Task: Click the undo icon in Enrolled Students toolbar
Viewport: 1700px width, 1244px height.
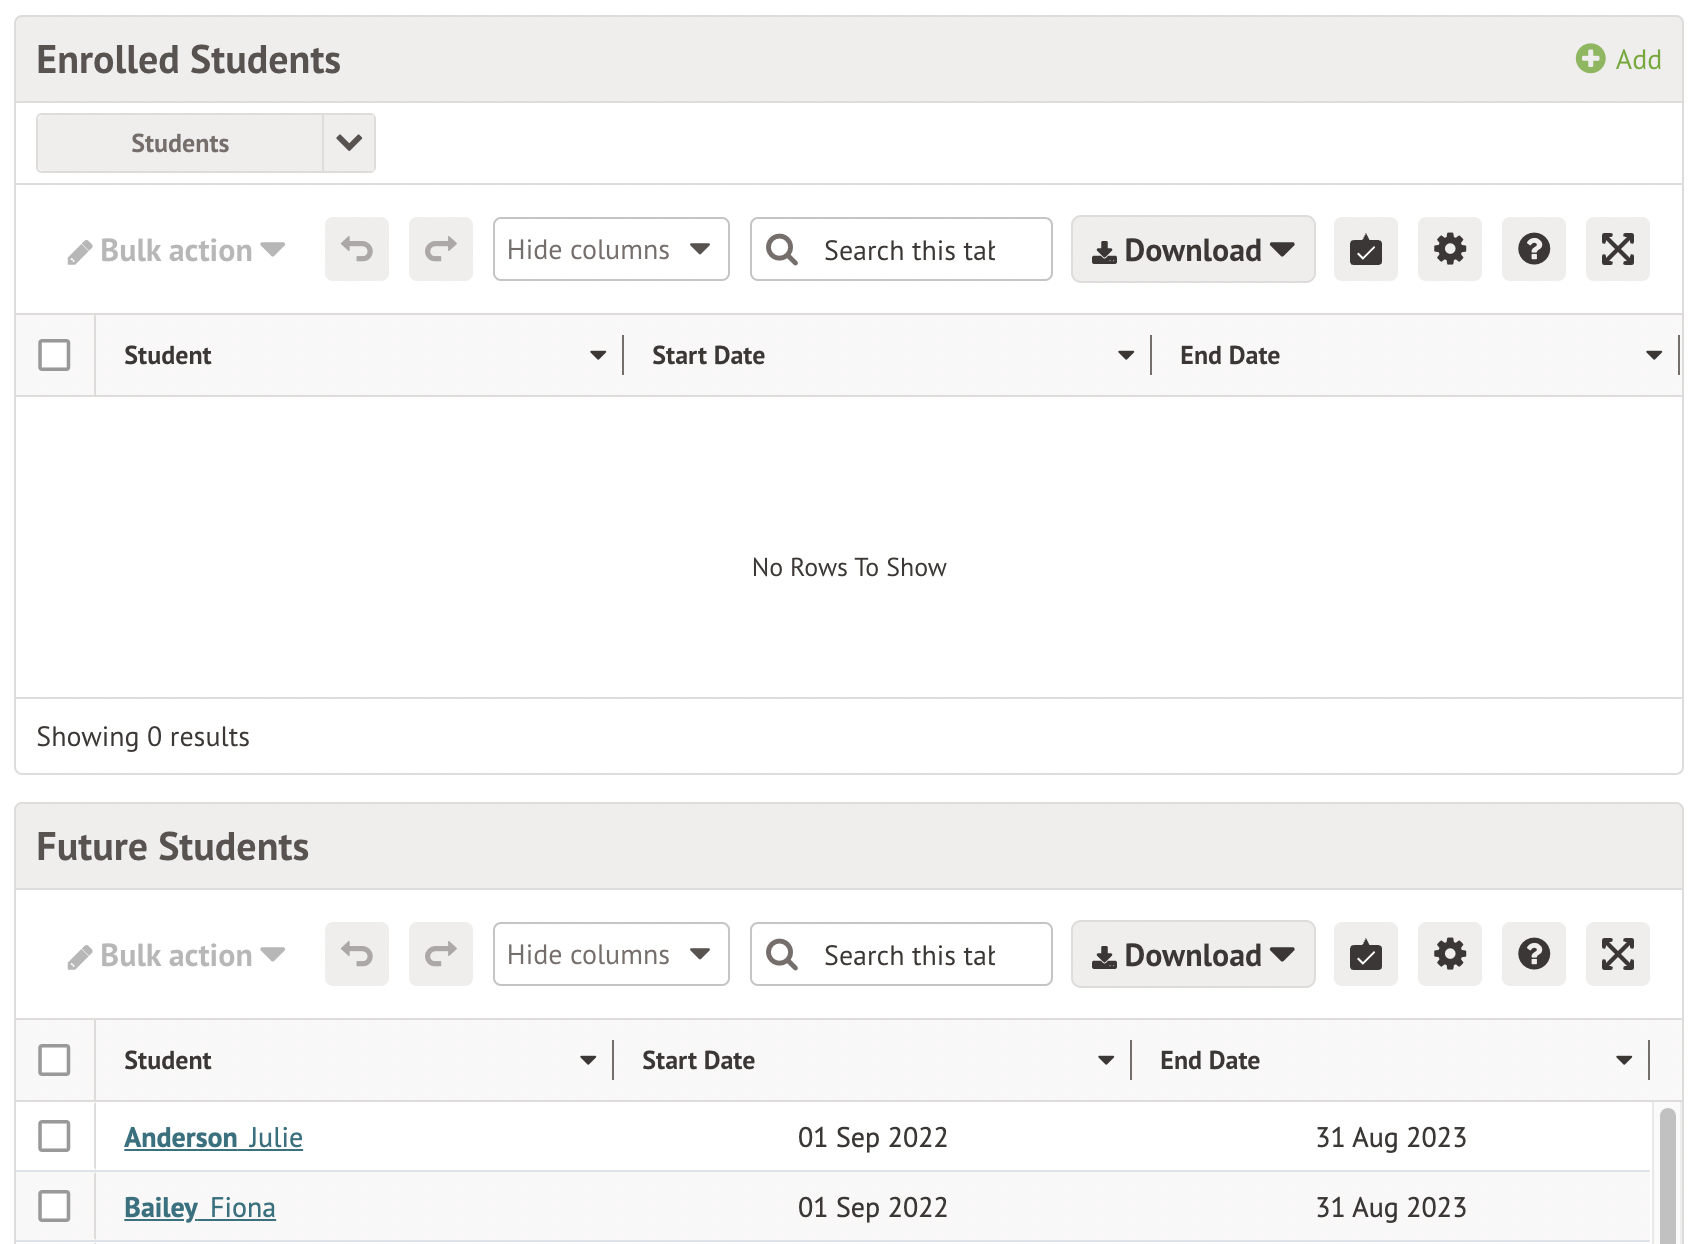Action: click(356, 249)
